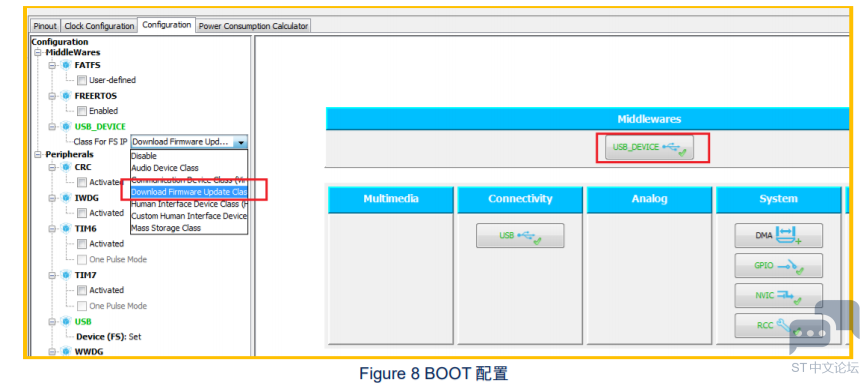Viewport: 868px width, 383px height.
Task: Tick the TIM7 Activated checkbox
Action: click(x=82, y=291)
